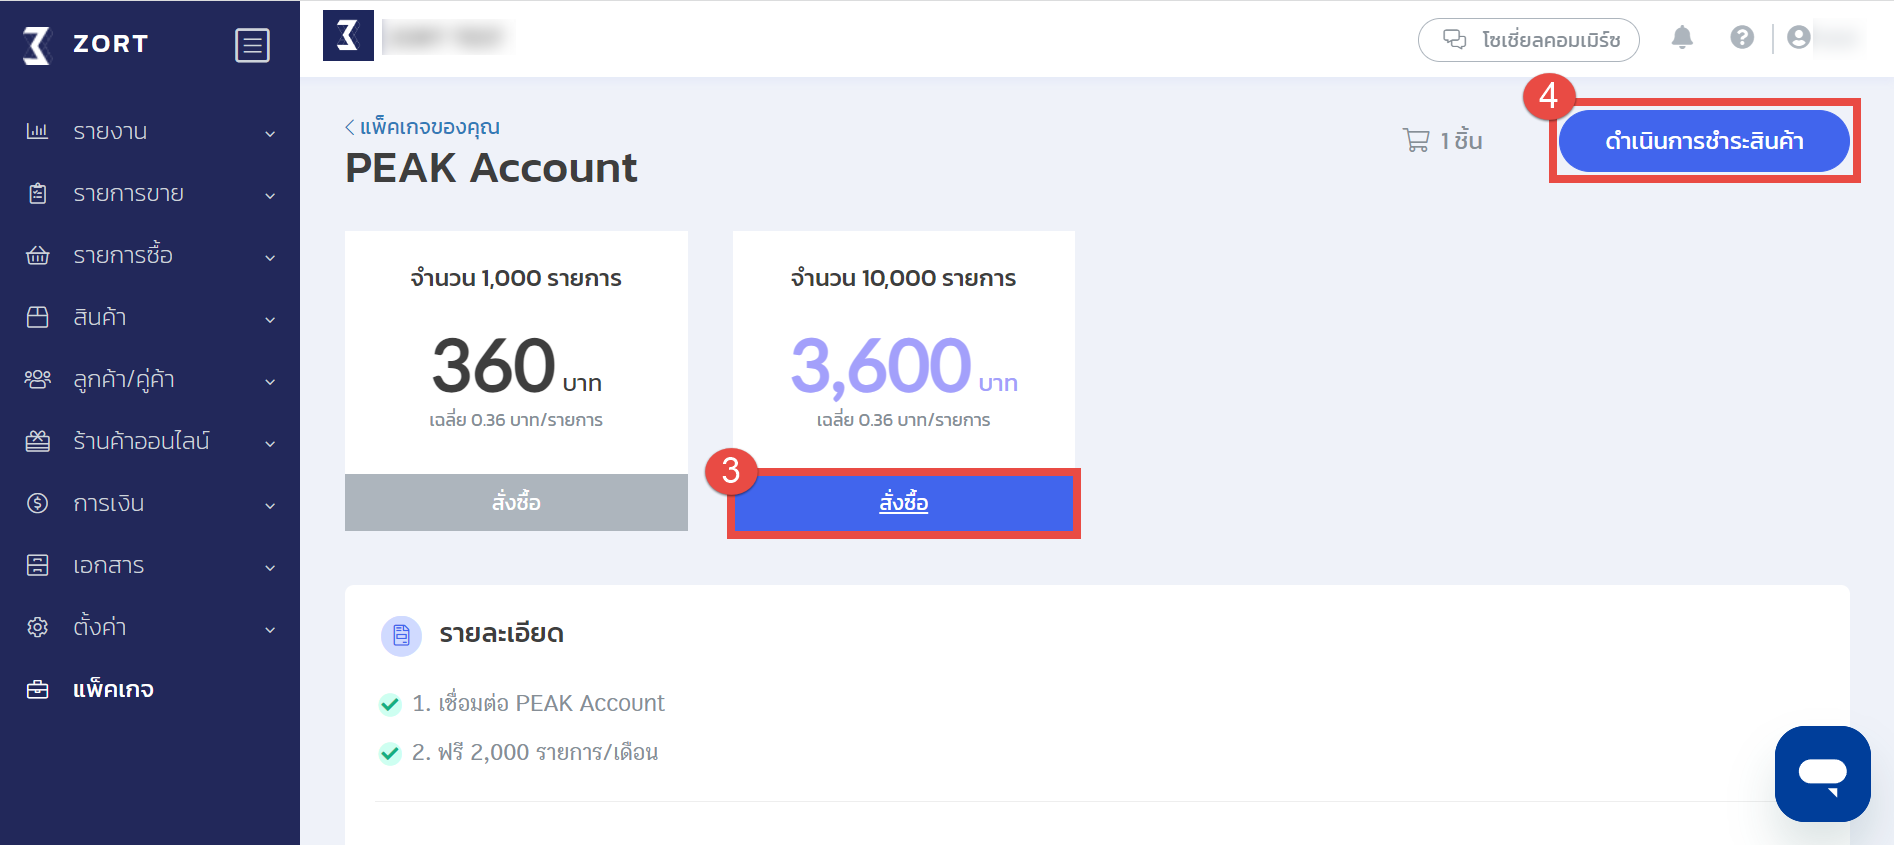Screen dimensions: 1894x845
Task: Click the sidebar collapse icon next to ZORT
Action: (x=253, y=44)
